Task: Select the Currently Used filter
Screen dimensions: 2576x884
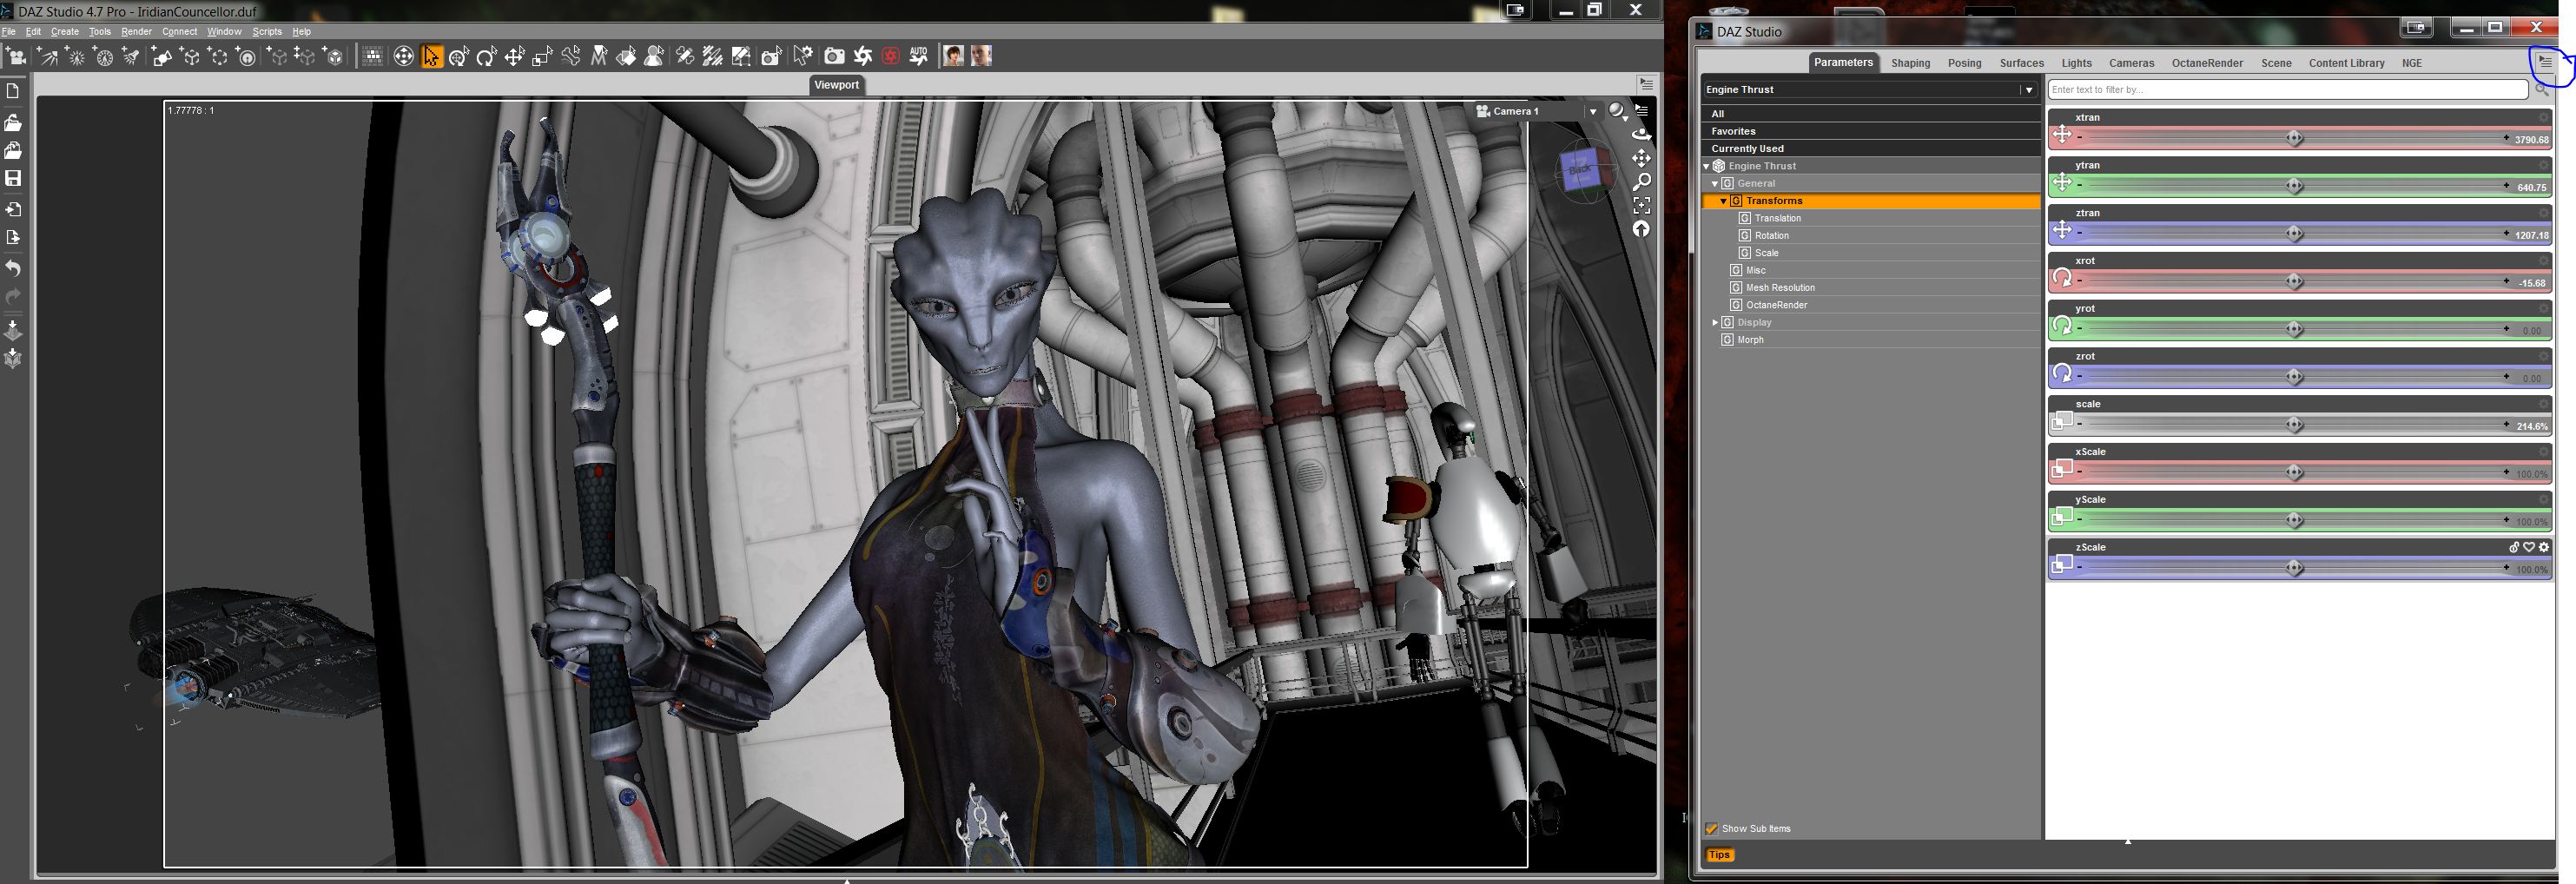Action: coord(1747,149)
